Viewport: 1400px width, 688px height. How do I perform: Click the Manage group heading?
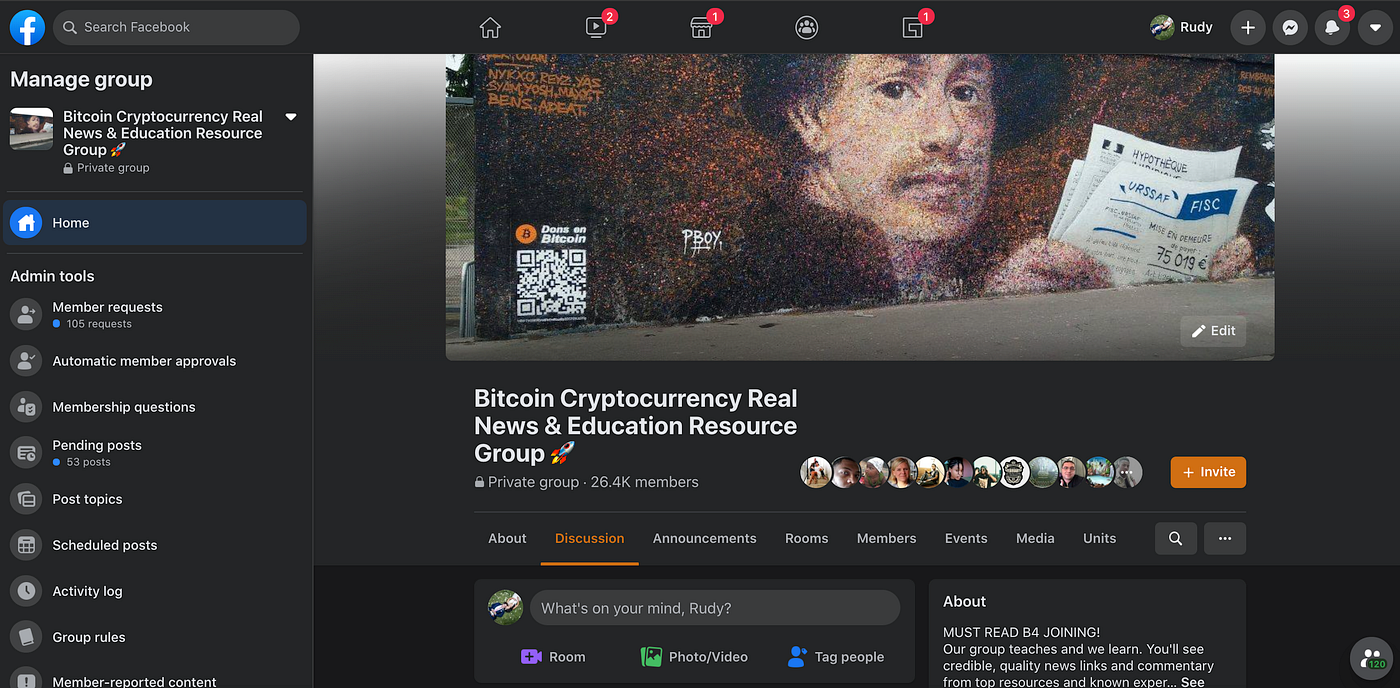pos(81,79)
